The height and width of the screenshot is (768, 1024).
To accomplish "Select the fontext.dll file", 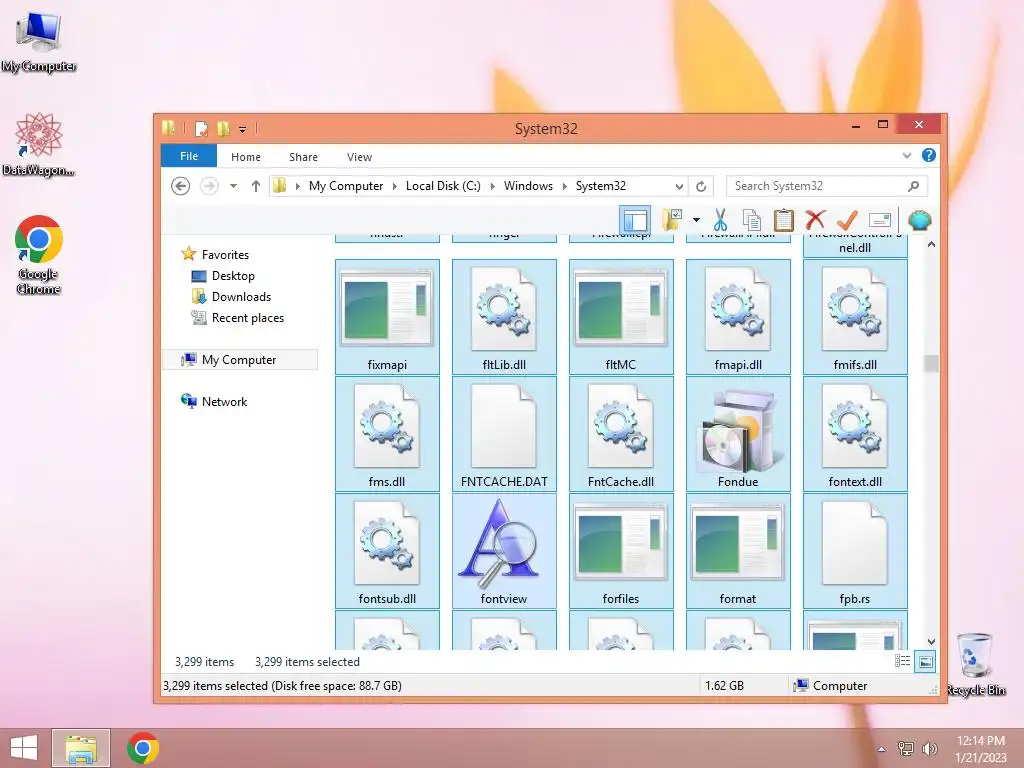I will point(855,434).
